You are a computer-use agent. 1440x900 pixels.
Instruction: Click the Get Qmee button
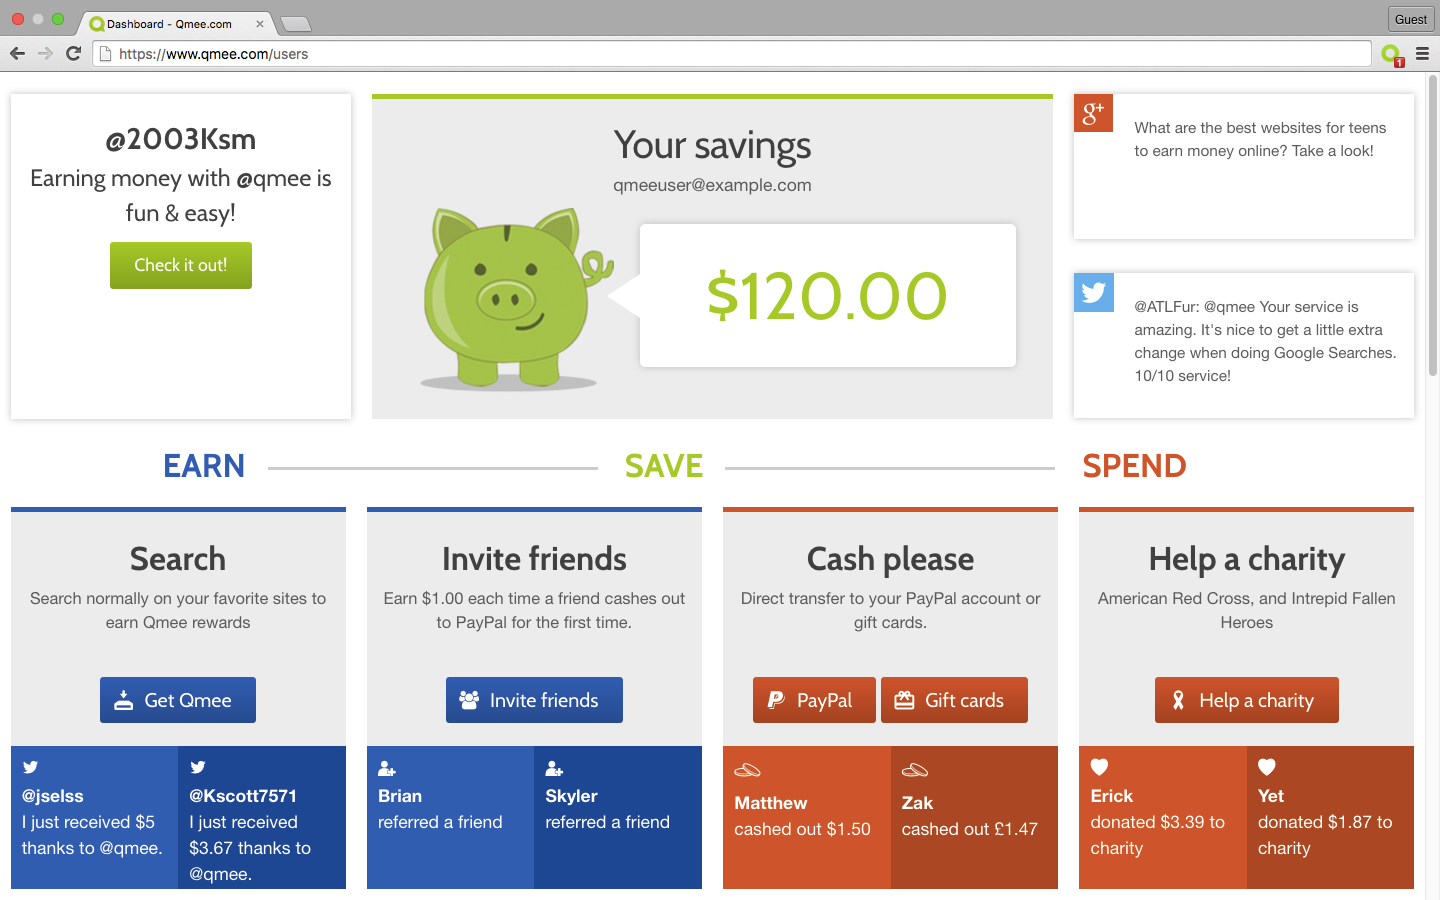(178, 700)
